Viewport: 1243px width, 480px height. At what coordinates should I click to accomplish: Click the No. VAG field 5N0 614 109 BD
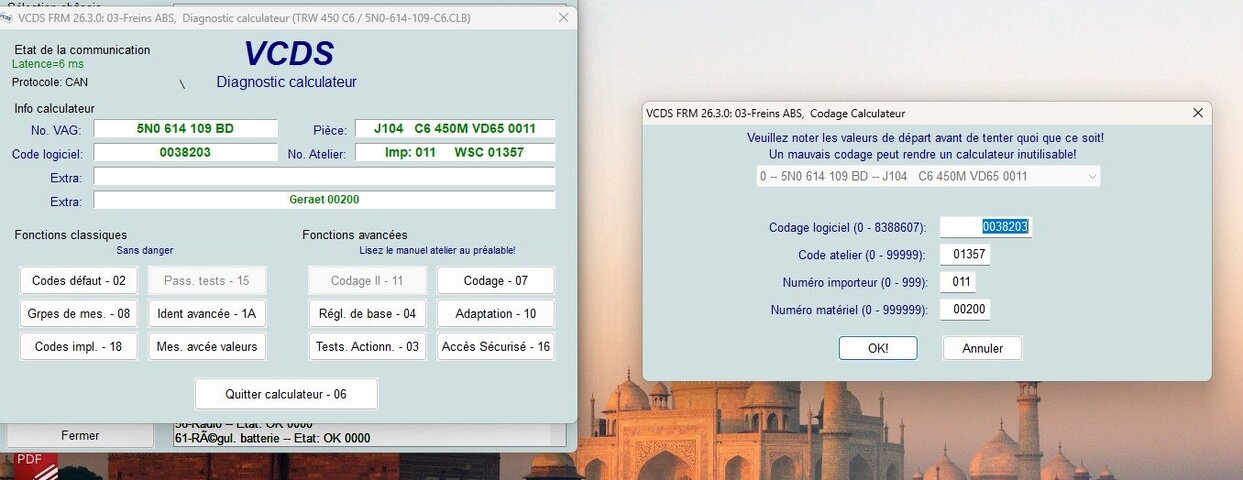pyautogui.click(x=185, y=129)
